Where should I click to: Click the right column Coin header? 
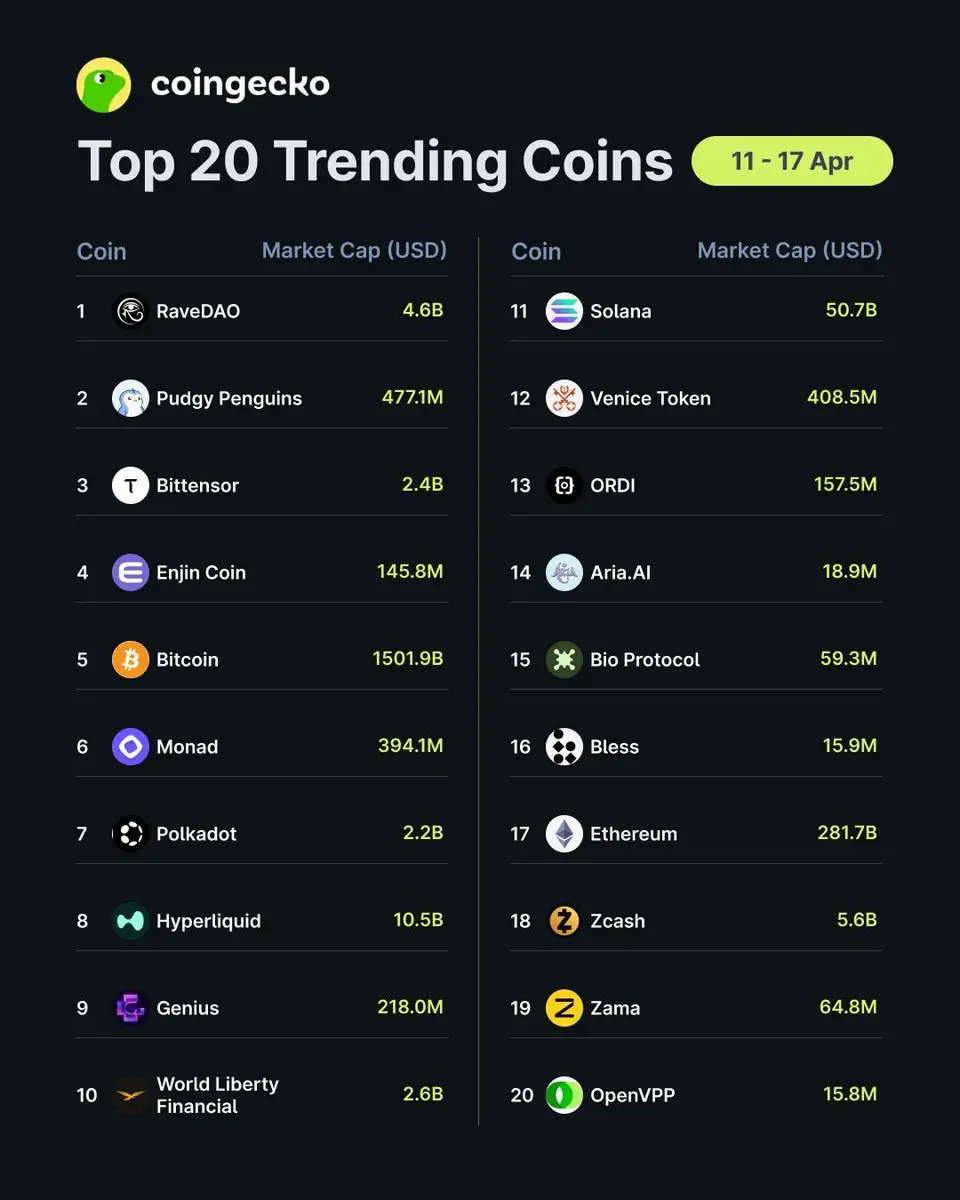(x=536, y=251)
